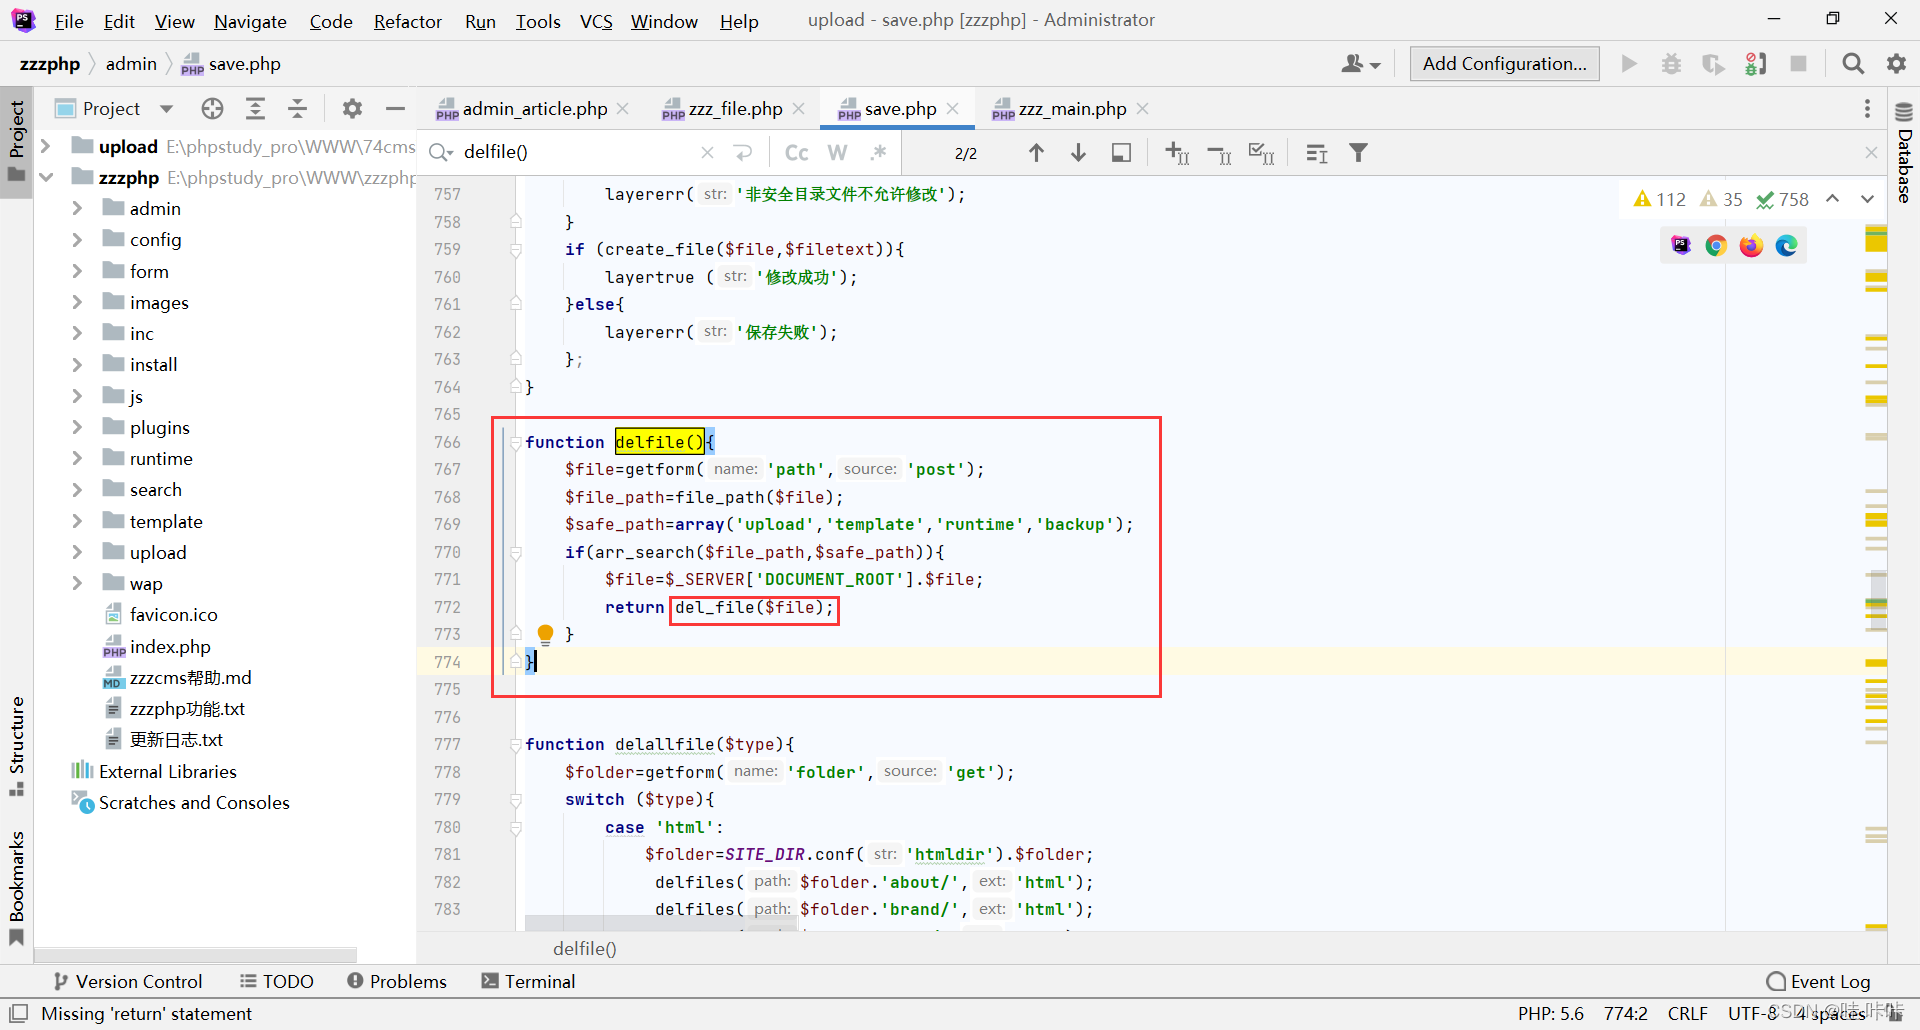
Task: Open file in Chrome browser
Action: coord(1716,245)
